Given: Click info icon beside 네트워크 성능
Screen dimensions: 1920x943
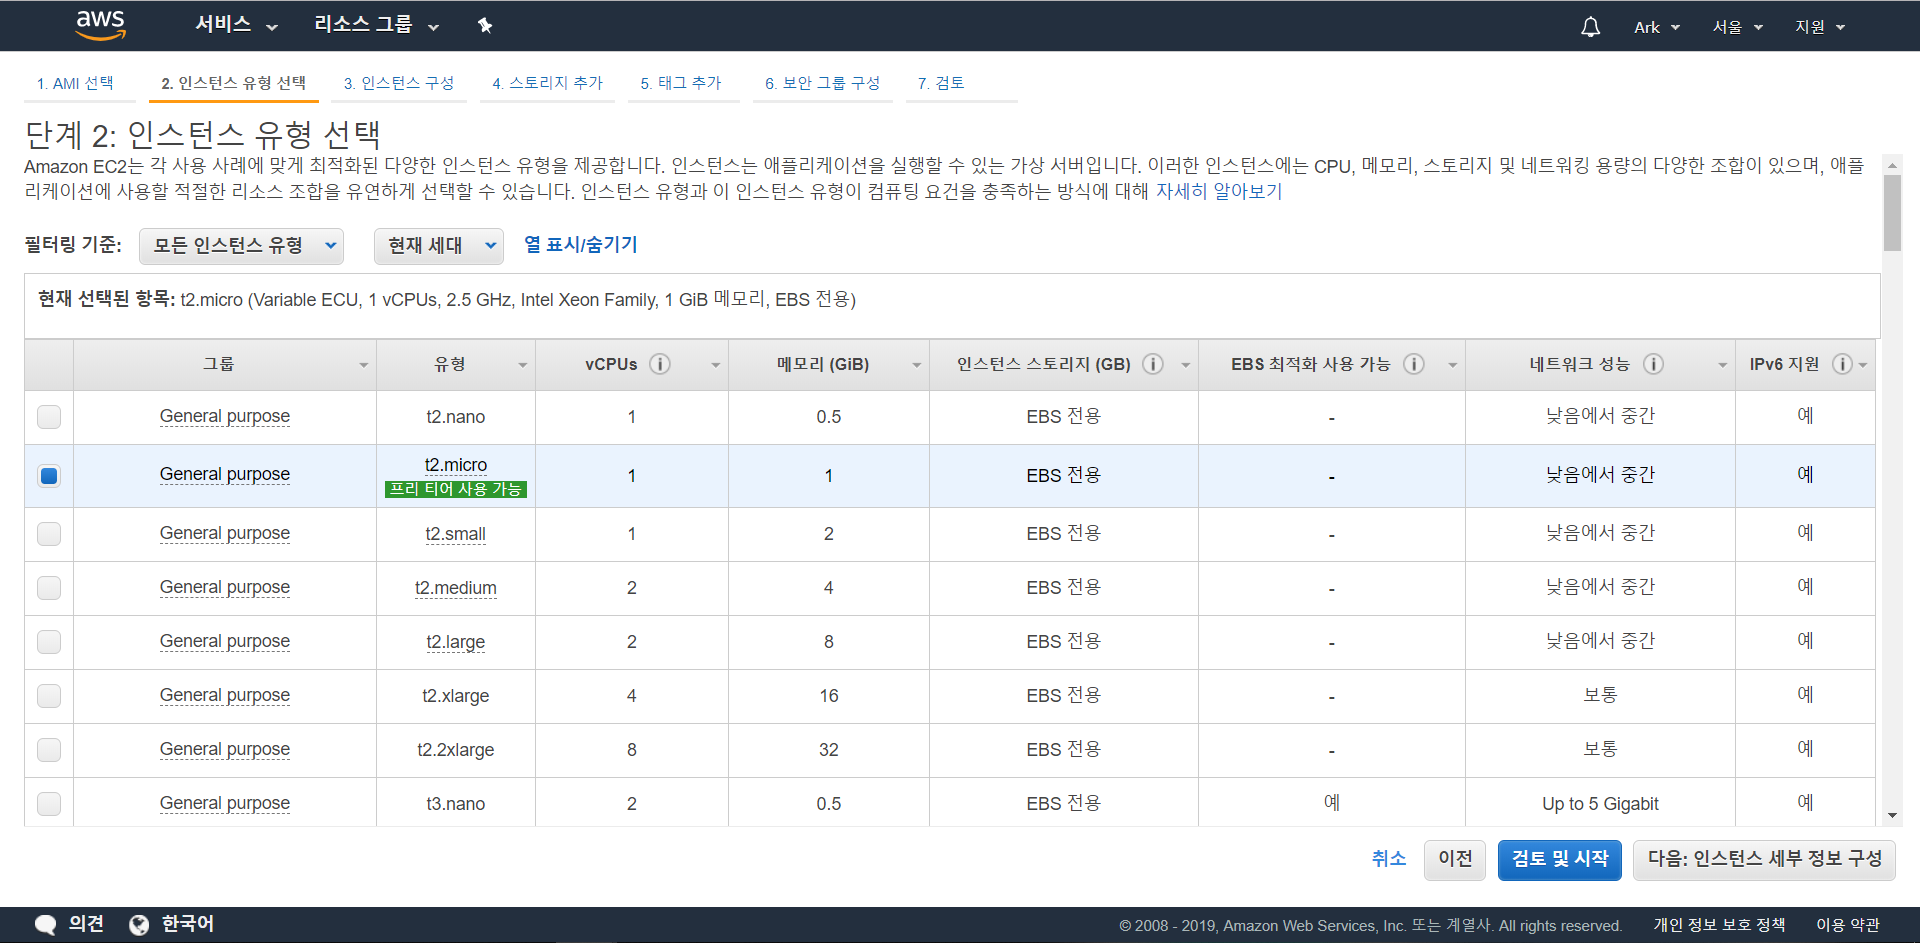Looking at the screenshot, I should coord(1654,364).
